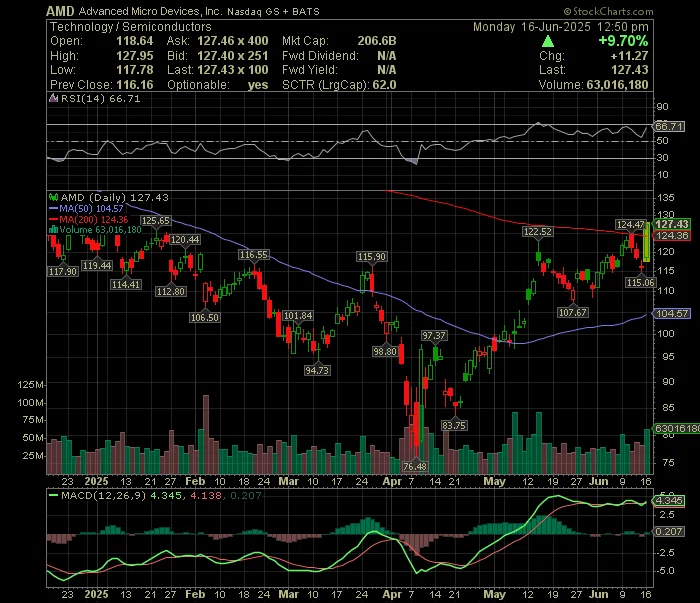Viewport: 700px width, 603px height.
Task: Click the 119.44 price annotation label
Action: coord(97,266)
